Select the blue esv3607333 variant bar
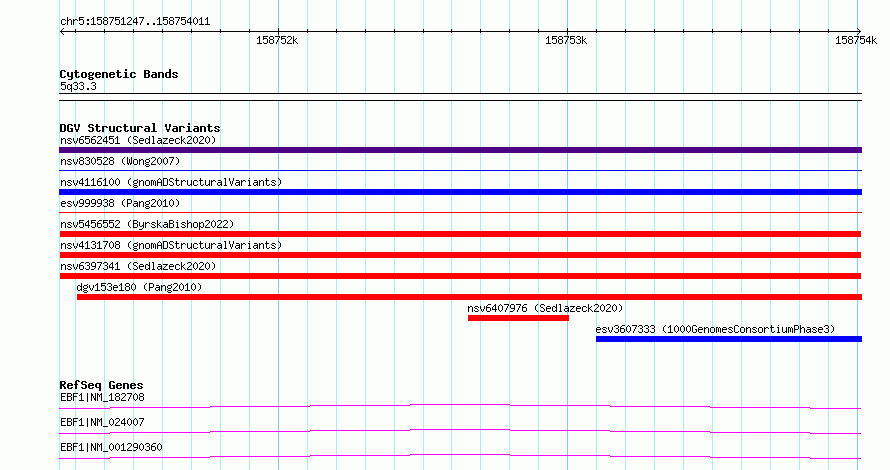 pyautogui.click(x=729, y=339)
